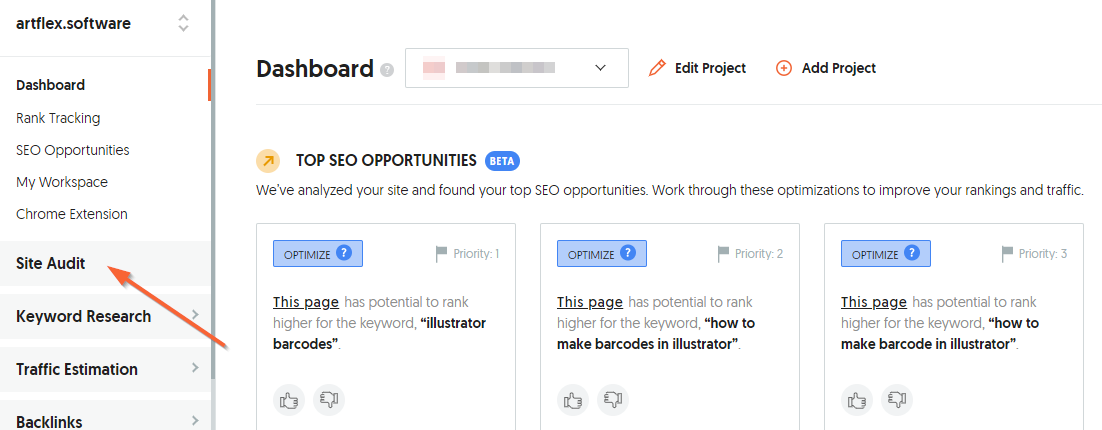Click the Priority 2 flag icon

723,254
